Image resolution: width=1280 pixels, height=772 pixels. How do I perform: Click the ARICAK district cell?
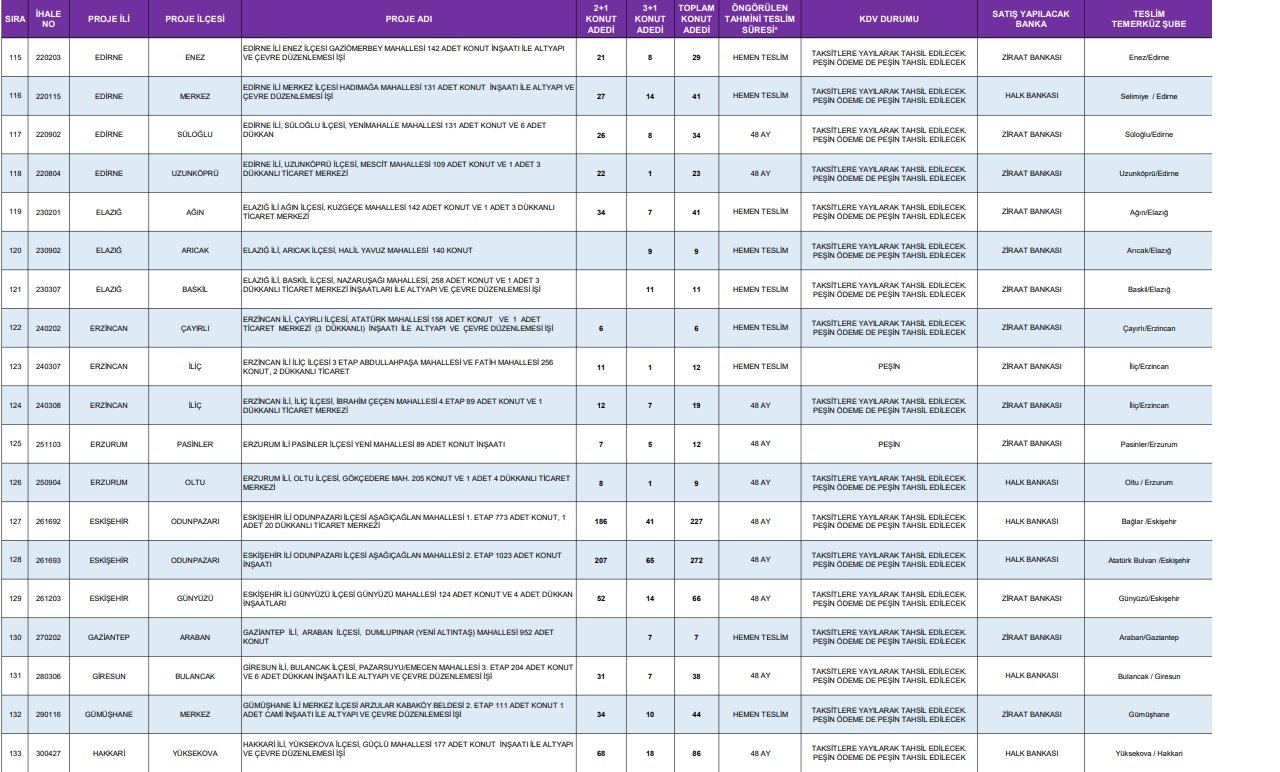[x=196, y=250]
